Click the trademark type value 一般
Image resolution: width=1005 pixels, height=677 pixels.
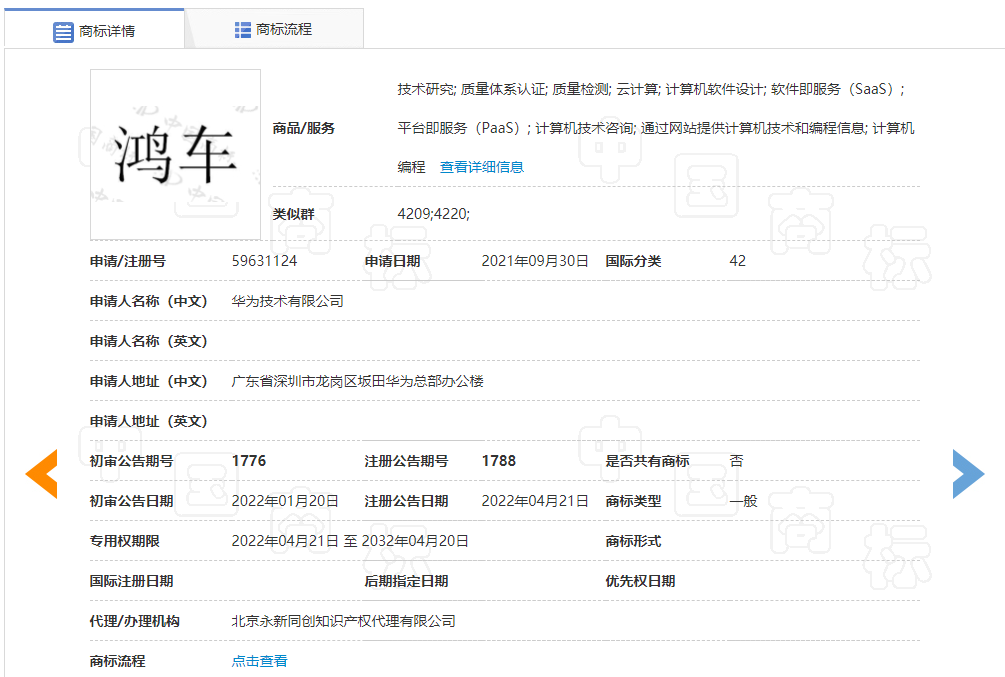point(743,501)
